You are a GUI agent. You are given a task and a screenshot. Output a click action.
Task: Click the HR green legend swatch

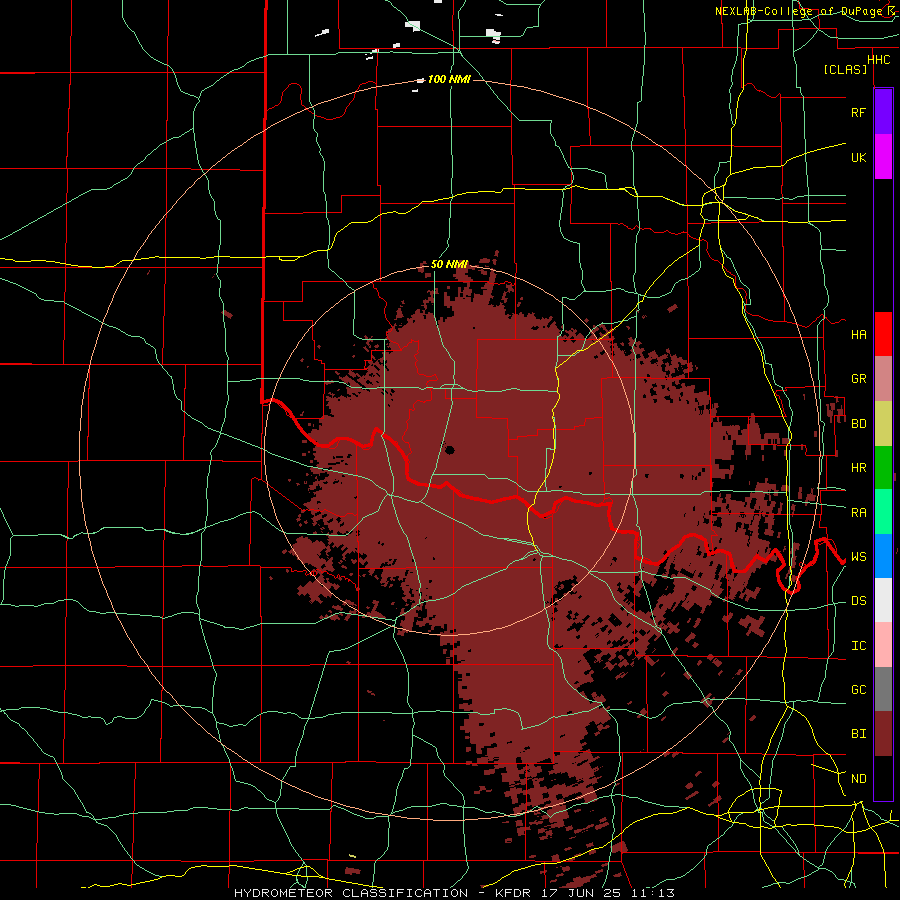[883, 468]
